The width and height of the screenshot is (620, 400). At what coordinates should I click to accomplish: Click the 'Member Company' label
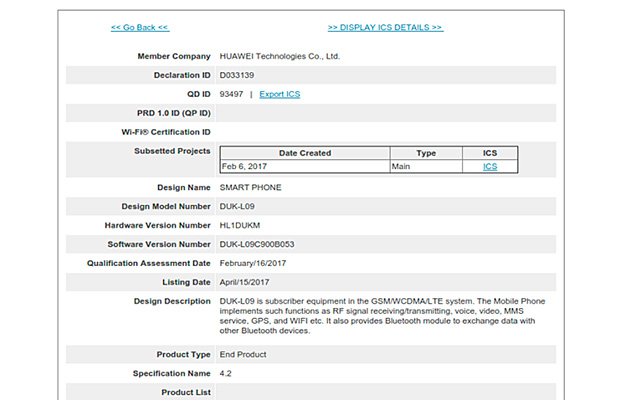tap(174, 56)
